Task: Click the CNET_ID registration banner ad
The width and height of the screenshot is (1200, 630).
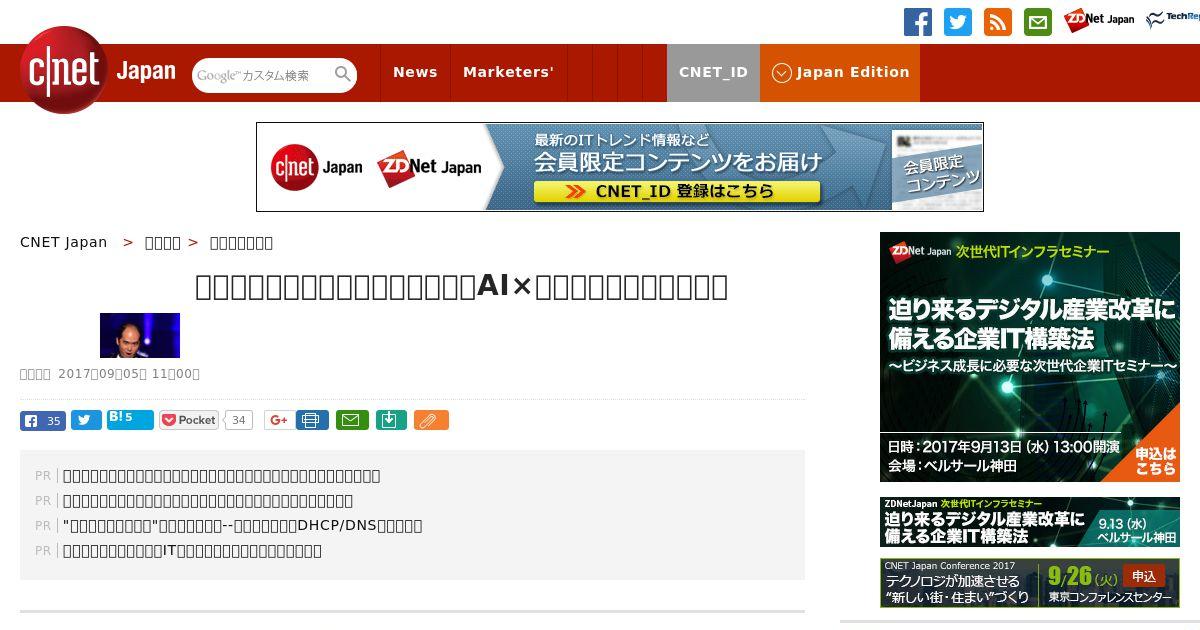Action: coord(620,167)
